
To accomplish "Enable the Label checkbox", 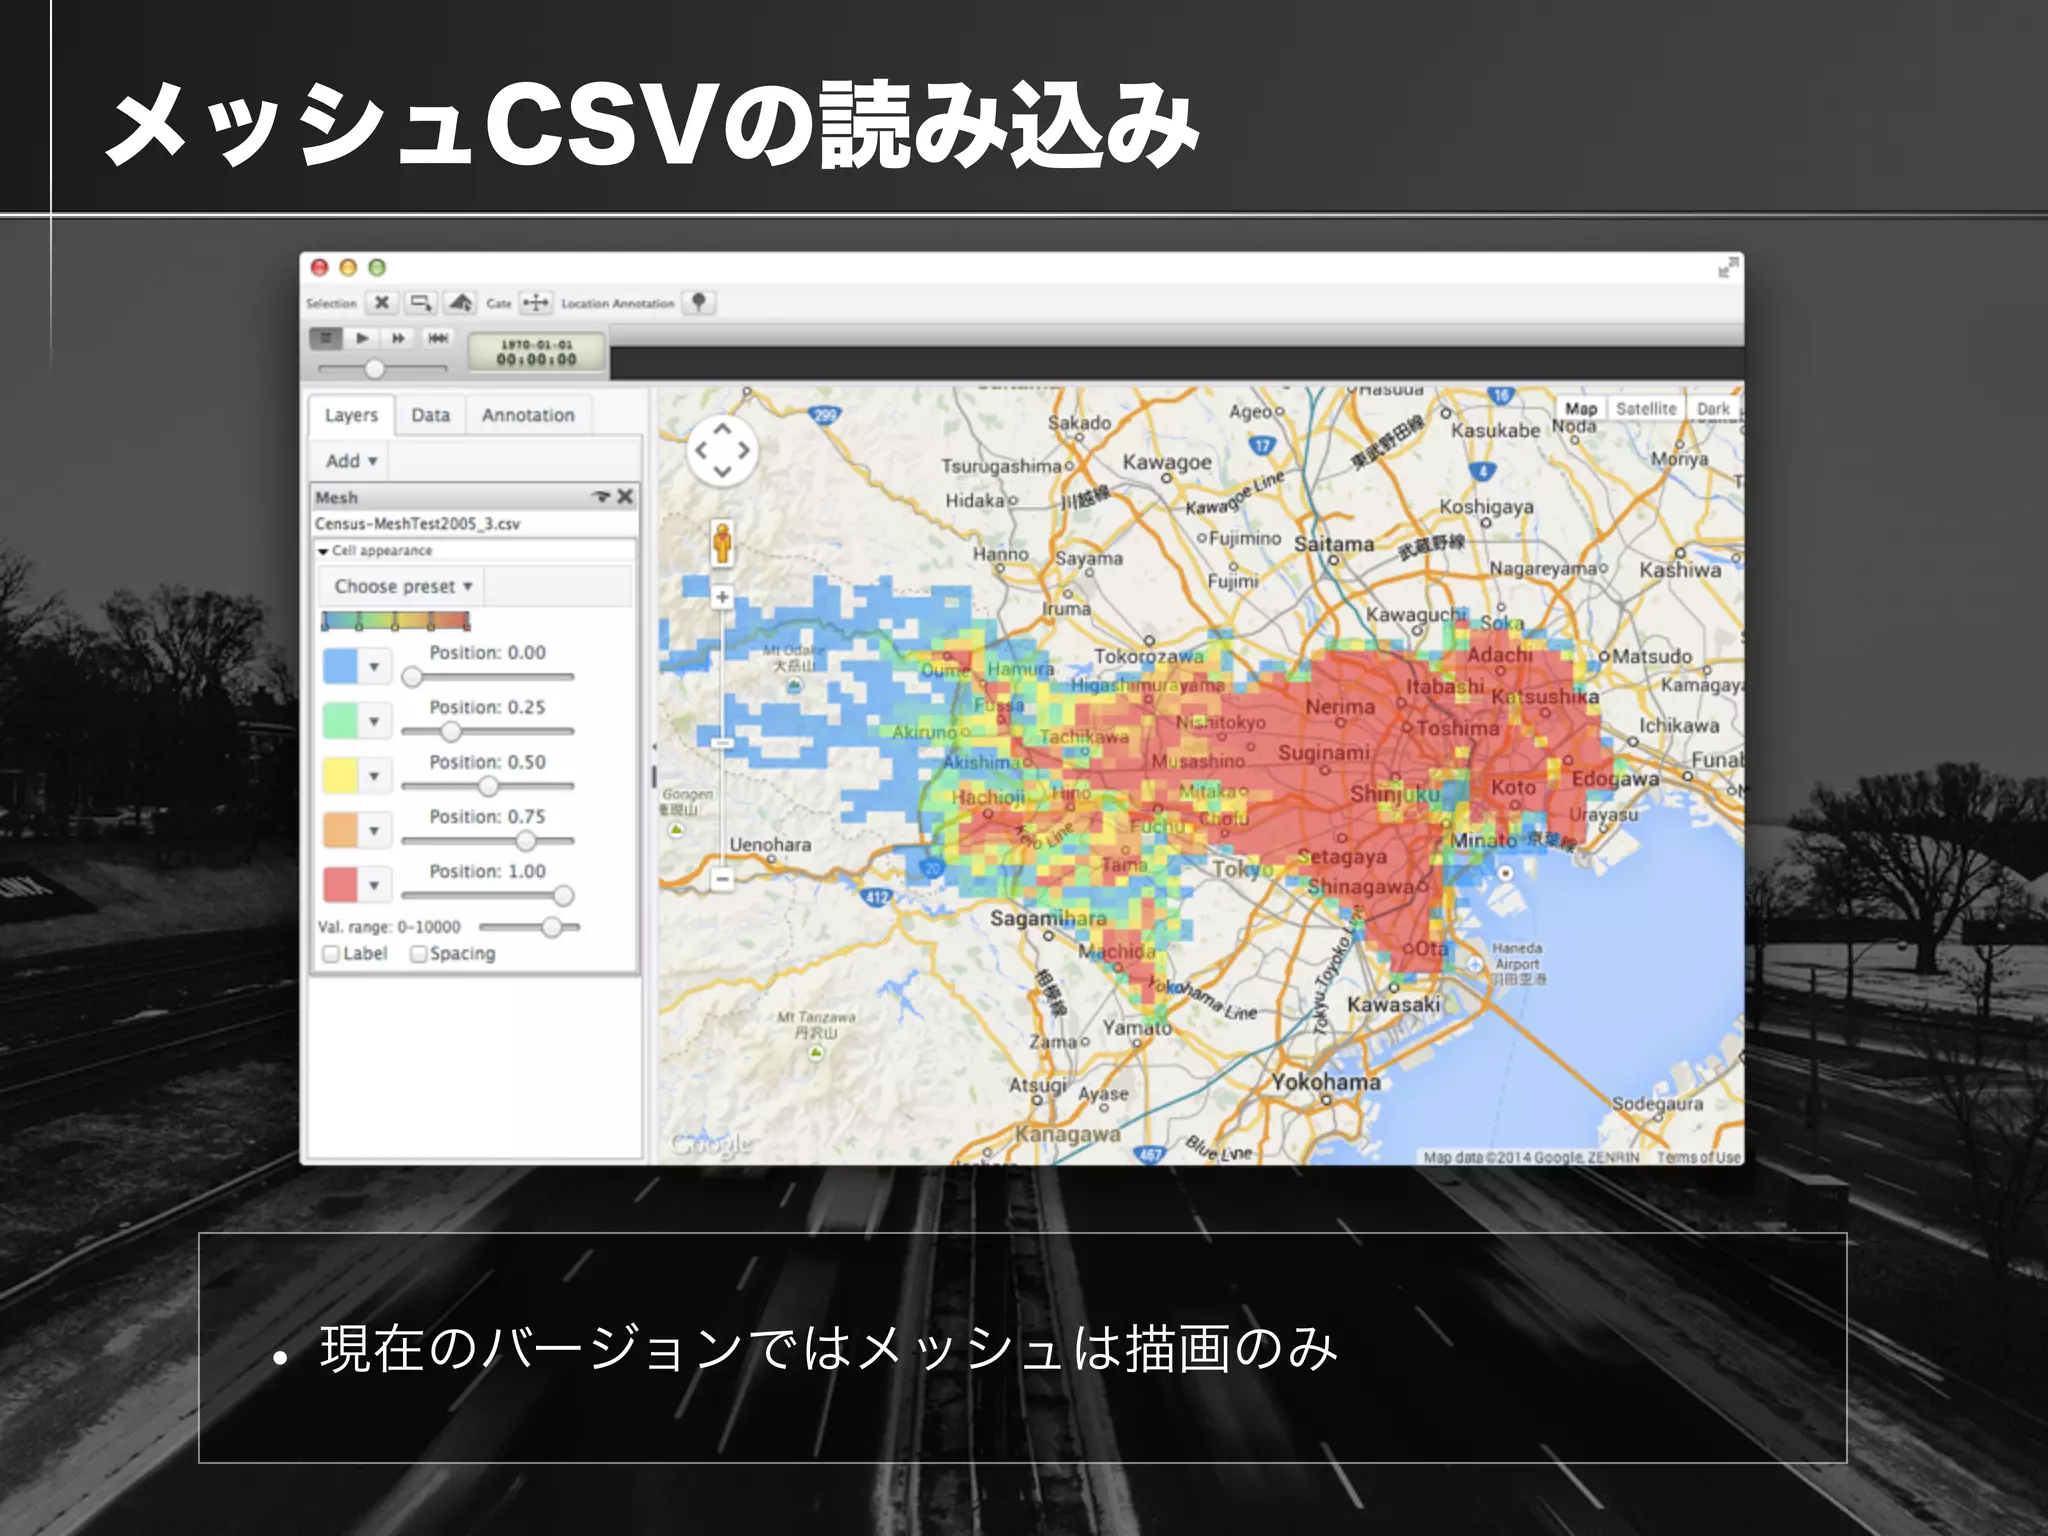I will point(331,954).
